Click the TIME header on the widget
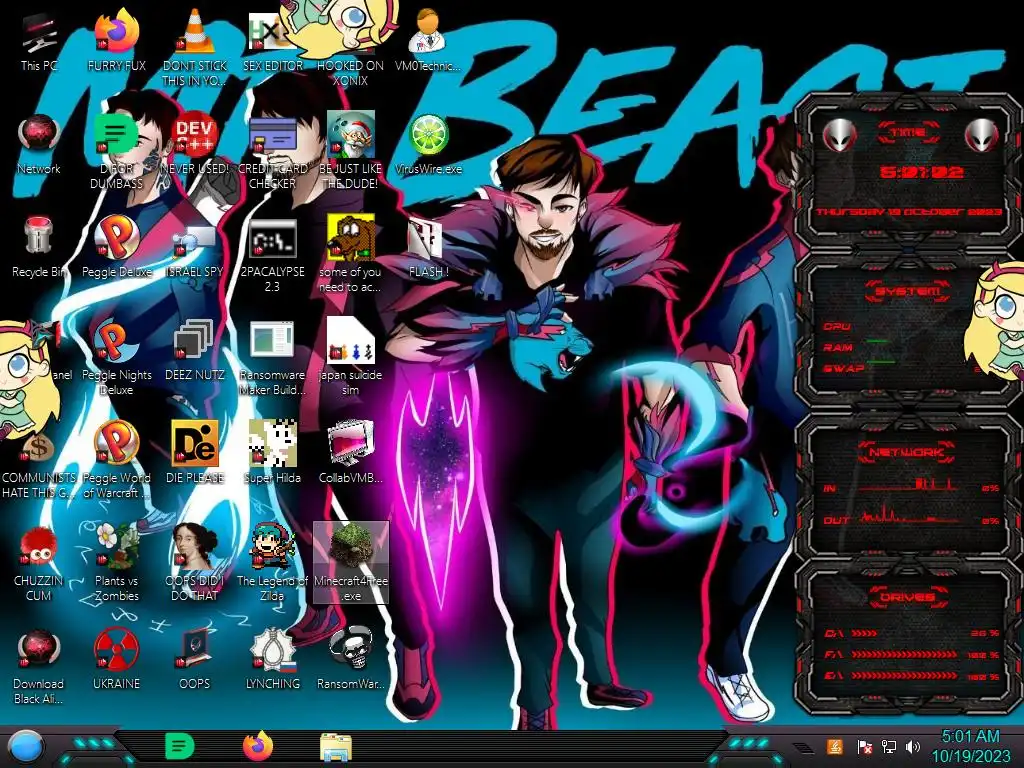 tap(908, 133)
